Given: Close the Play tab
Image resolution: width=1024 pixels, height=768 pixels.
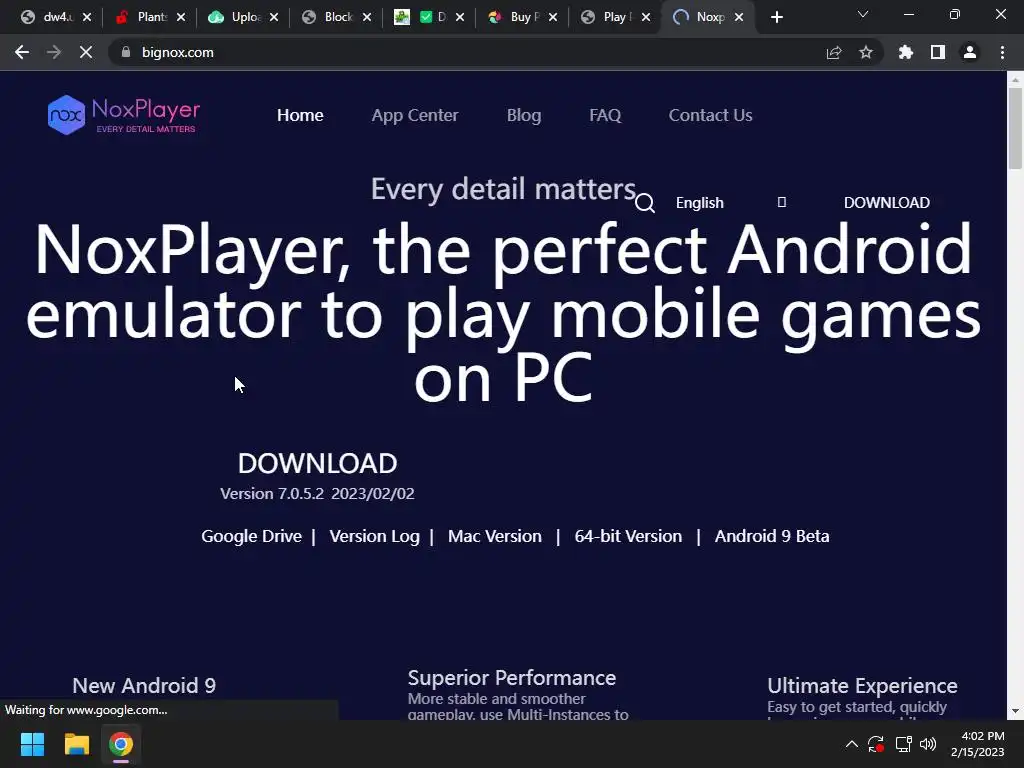Looking at the screenshot, I should click(x=646, y=17).
